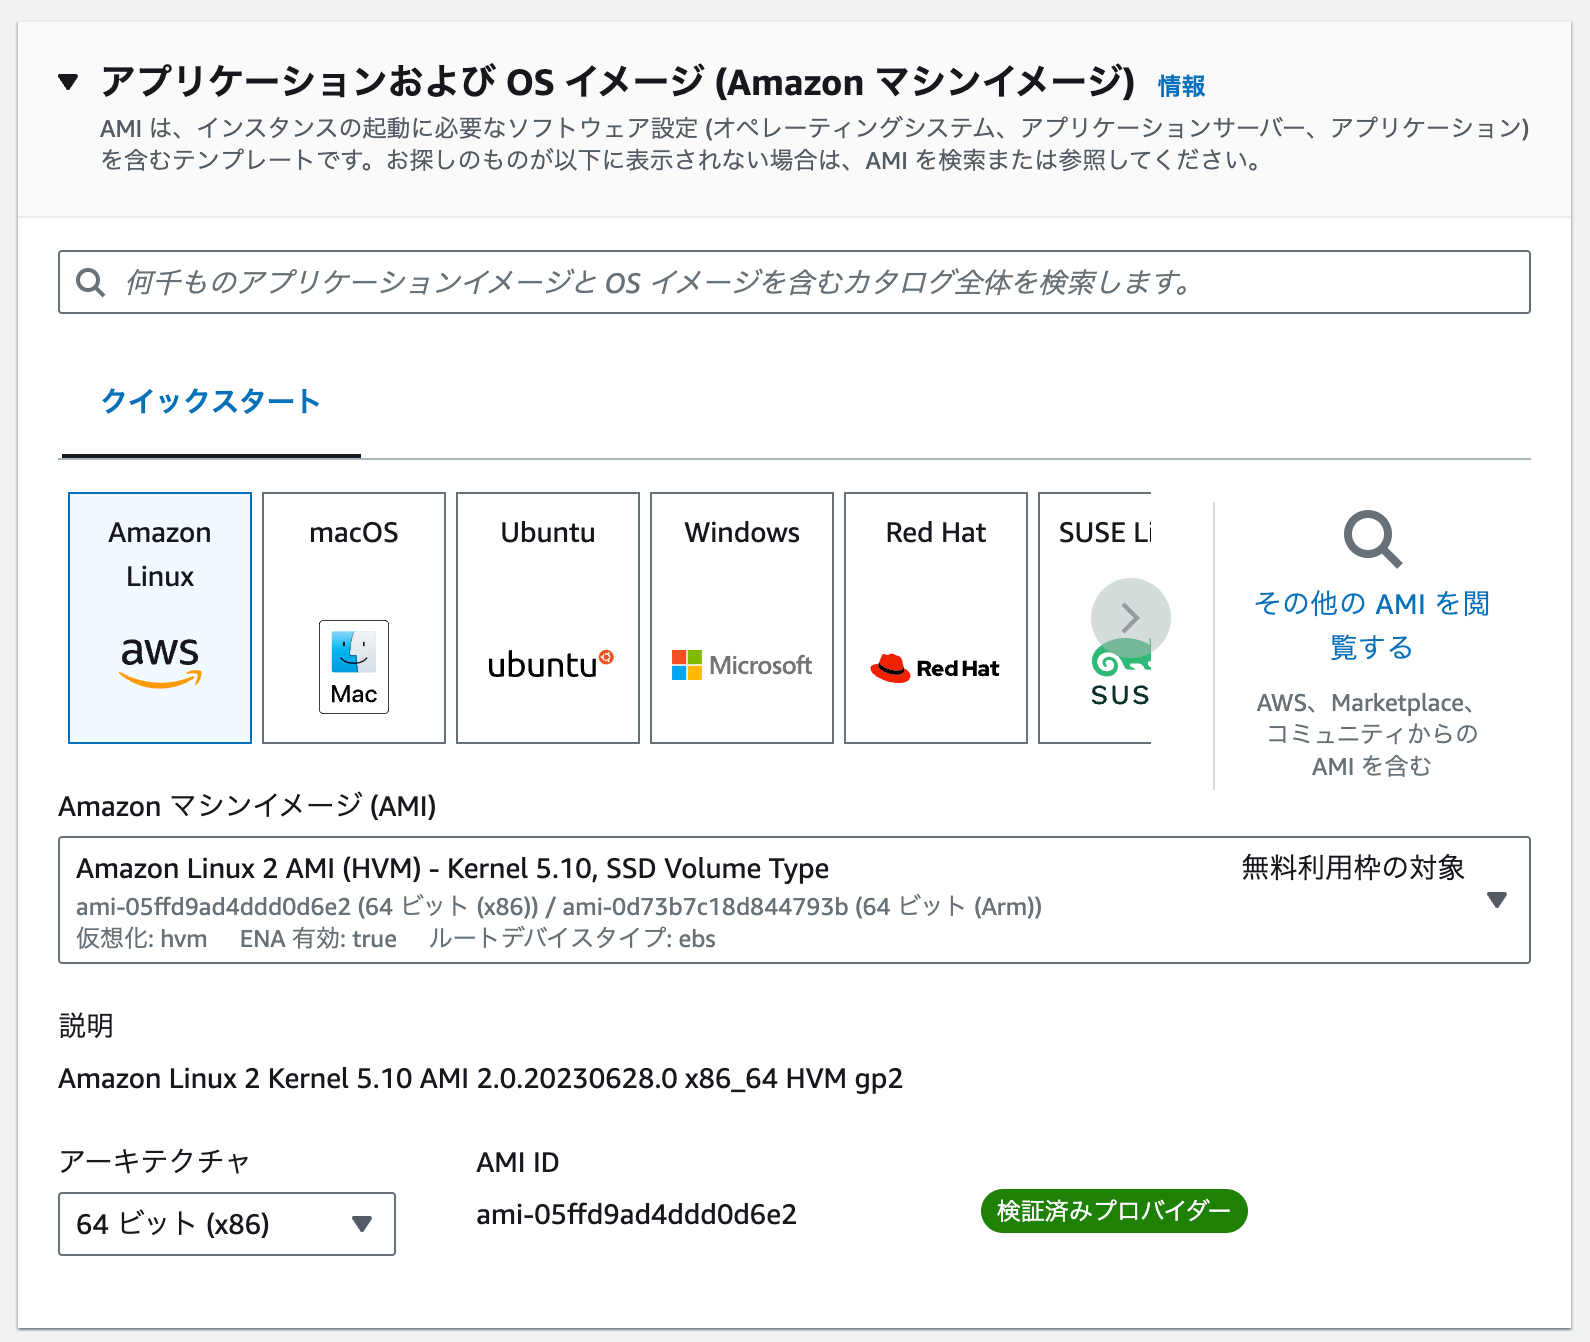Click the large magnifier icon for browsing AMIs
This screenshot has width=1590, height=1342.
click(1372, 539)
